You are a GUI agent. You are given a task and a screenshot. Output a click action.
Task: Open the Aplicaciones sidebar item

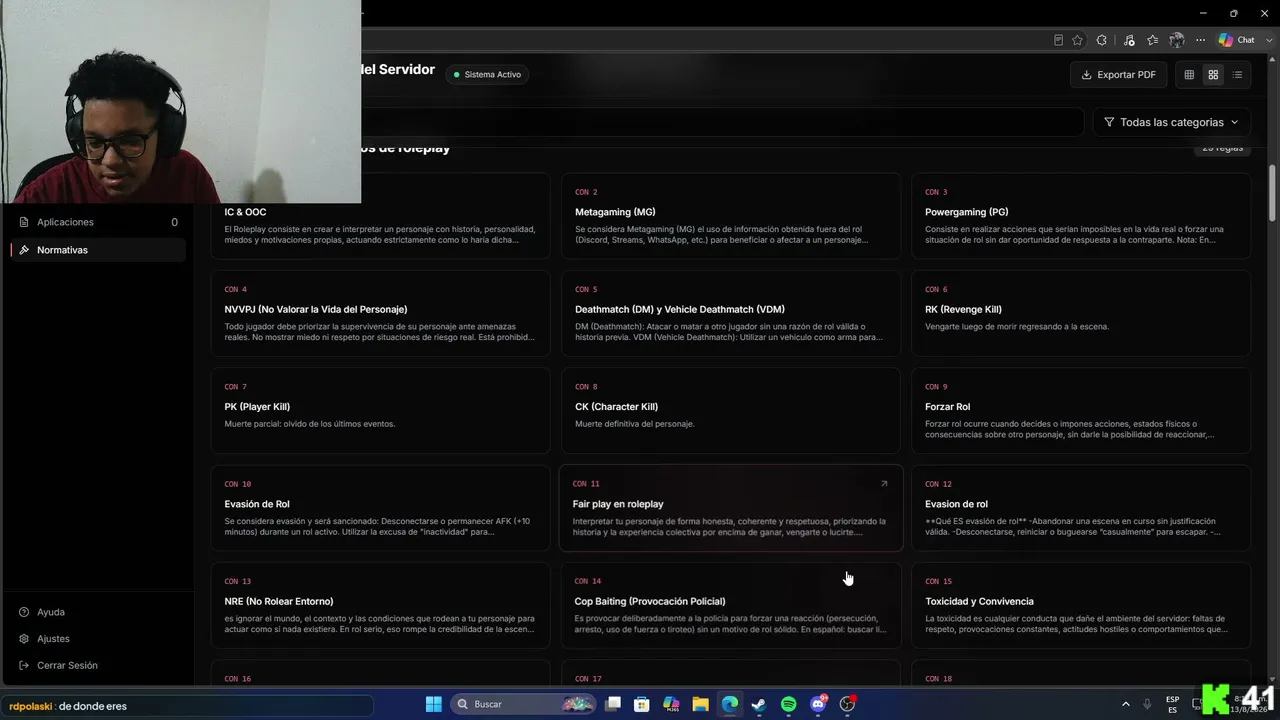[x=97, y=222]
